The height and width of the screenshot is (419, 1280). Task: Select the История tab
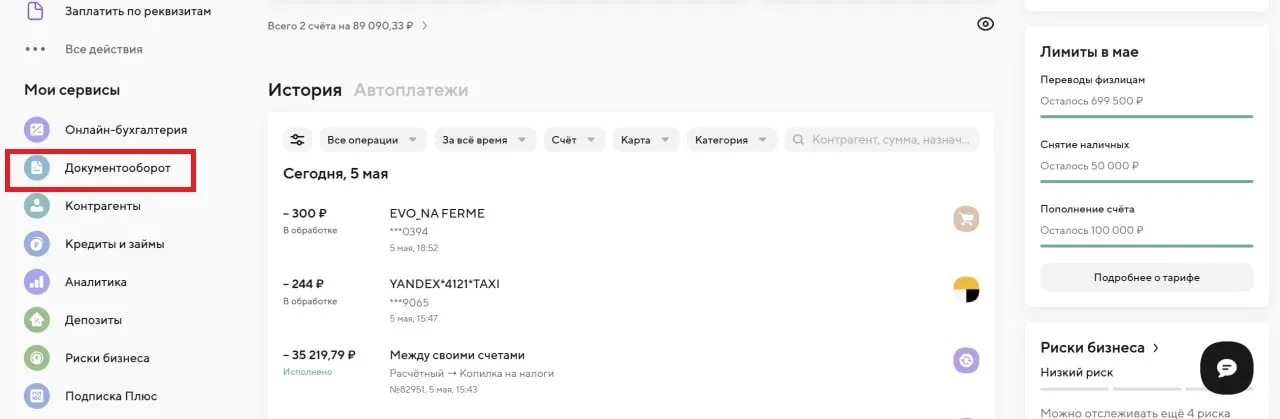[x=304, y=90]
